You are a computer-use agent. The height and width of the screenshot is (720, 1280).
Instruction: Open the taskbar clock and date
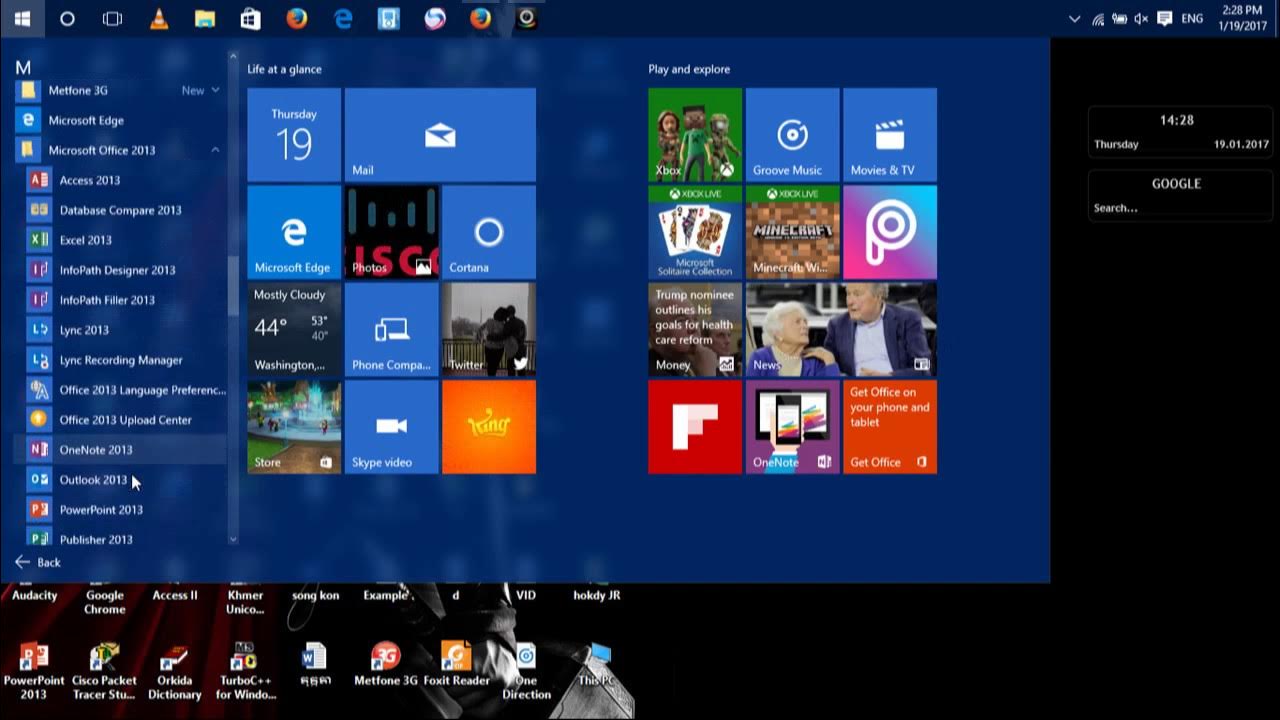[1242, 18]
